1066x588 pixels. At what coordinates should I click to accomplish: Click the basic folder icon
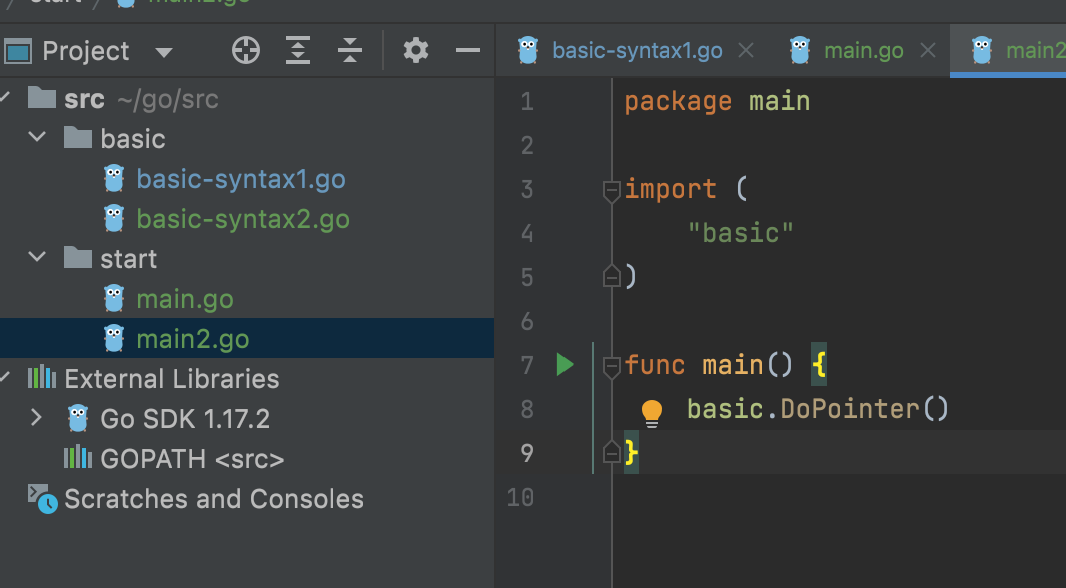(78, 137)
